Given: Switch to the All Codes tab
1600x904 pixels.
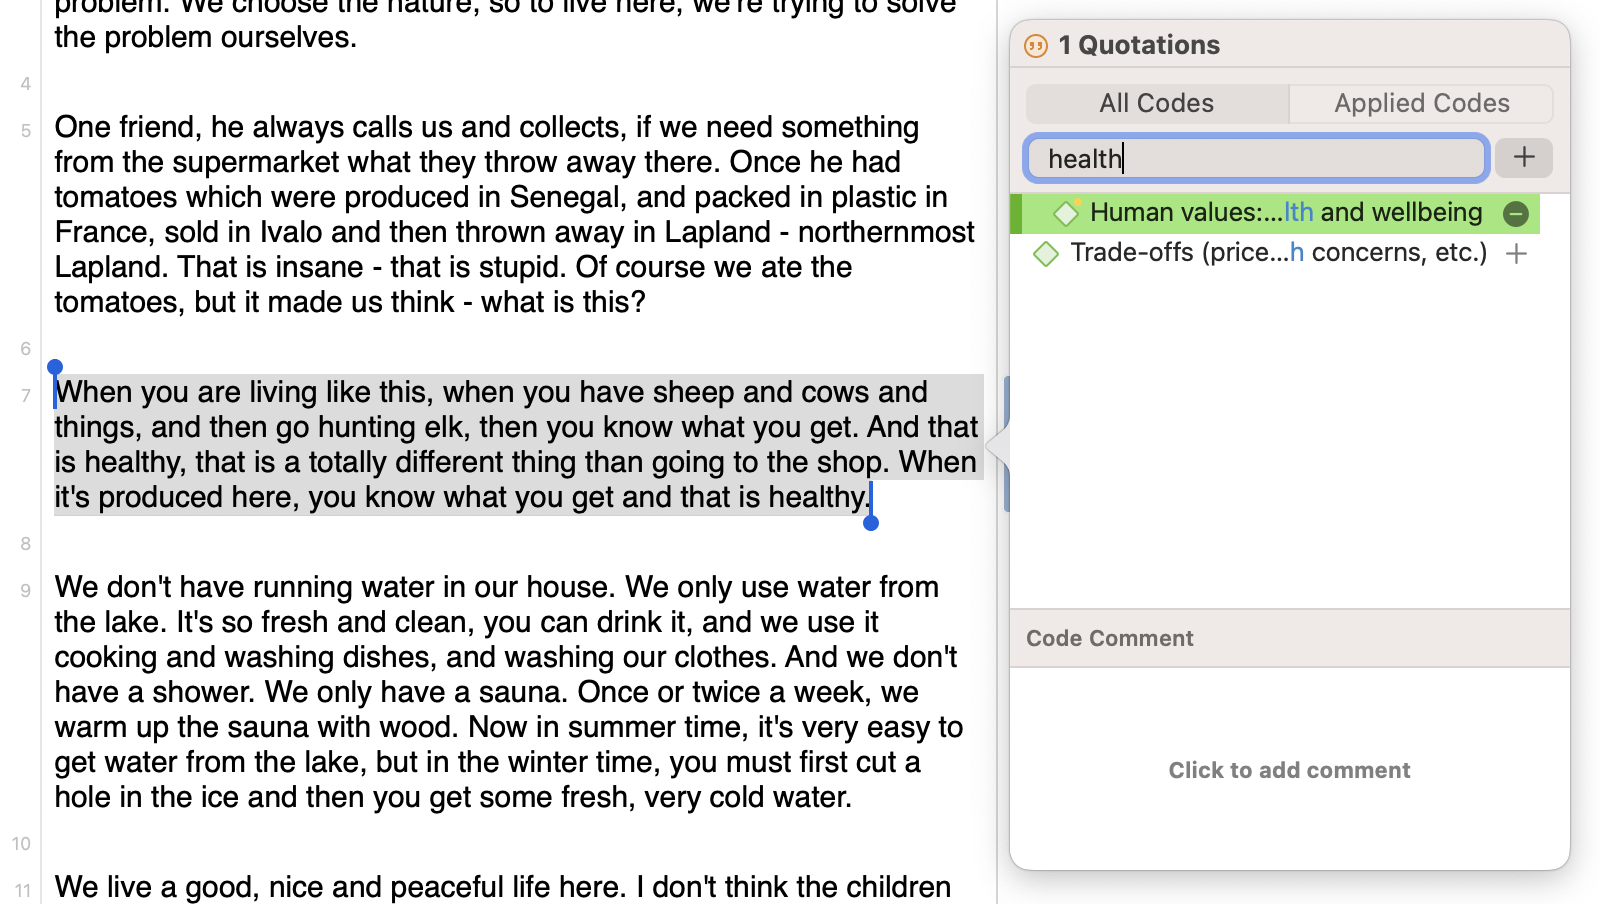Looking at the screenshot, I should pyautogui.click(x=1157, y=103).
